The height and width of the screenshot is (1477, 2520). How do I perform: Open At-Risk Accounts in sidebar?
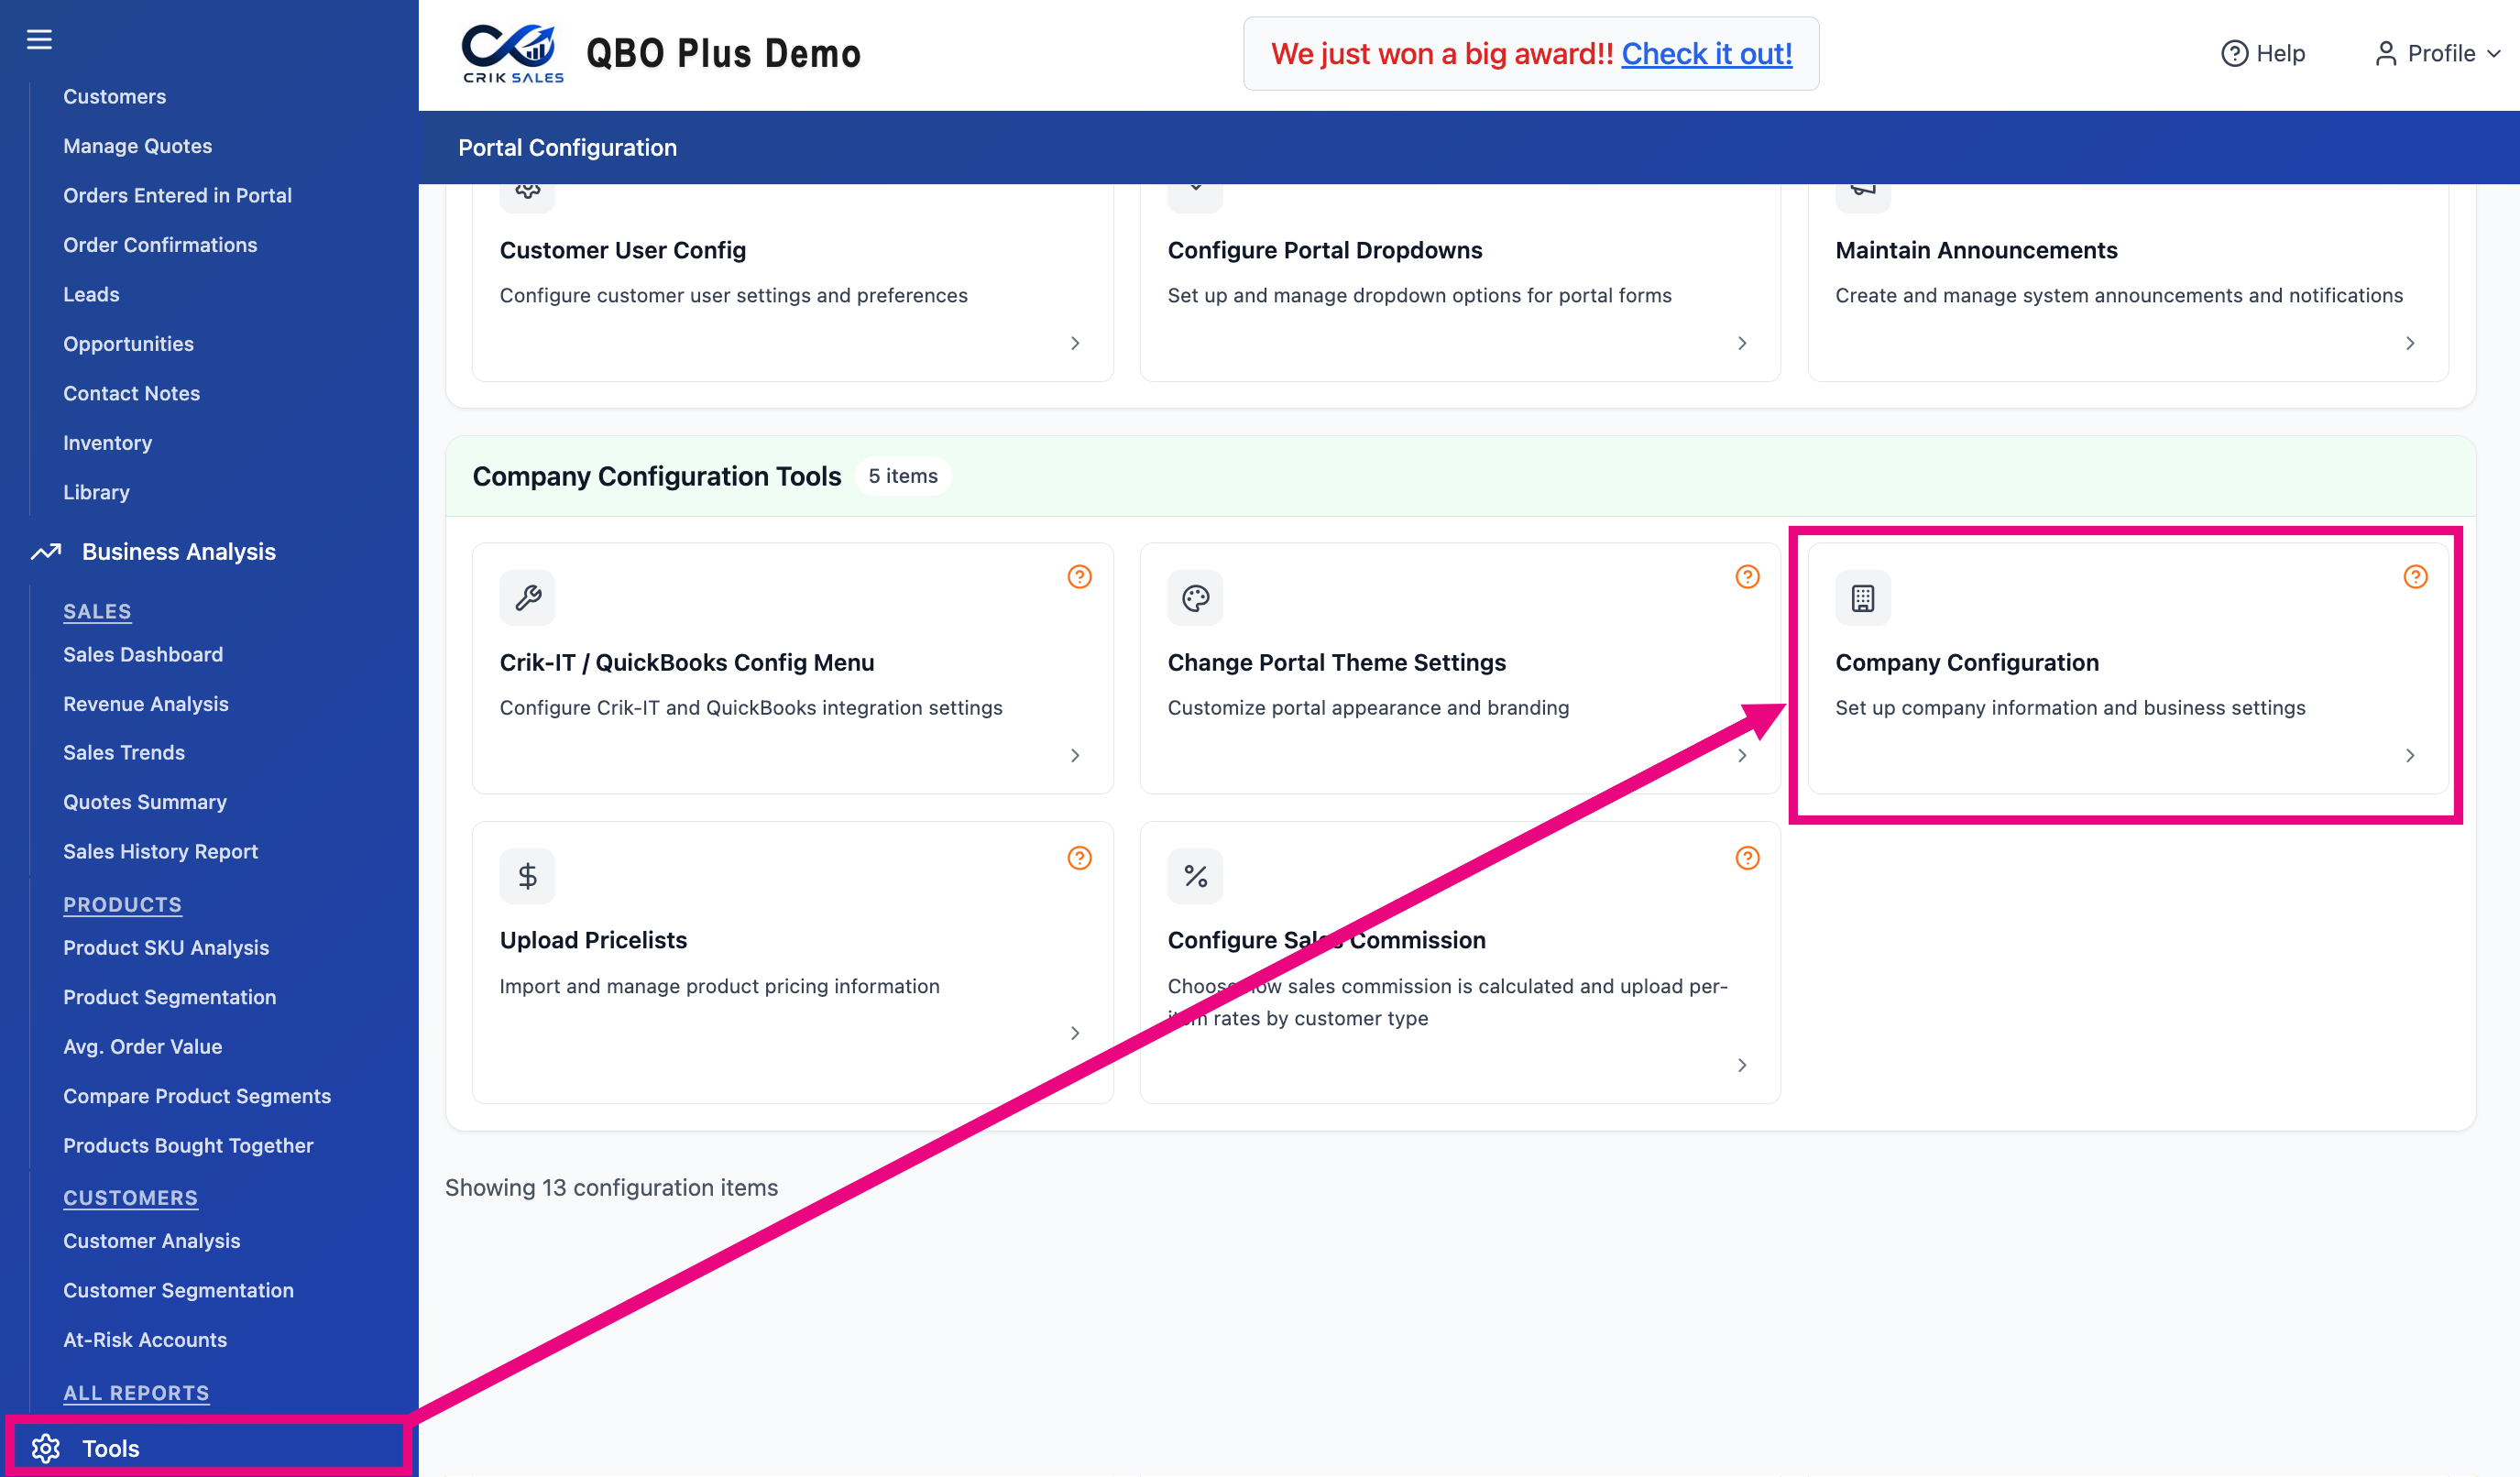[x=145, y=1339]
